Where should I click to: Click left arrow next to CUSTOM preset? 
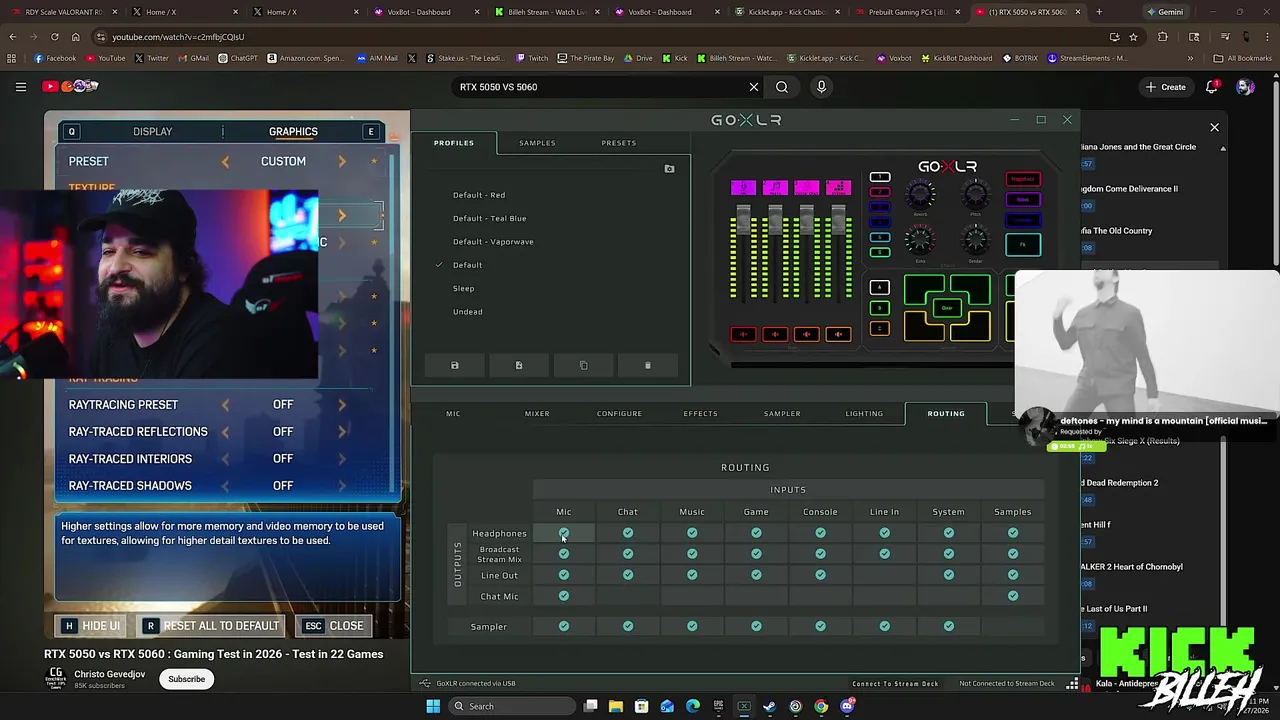pyautogui.click(x=225, y=161)
